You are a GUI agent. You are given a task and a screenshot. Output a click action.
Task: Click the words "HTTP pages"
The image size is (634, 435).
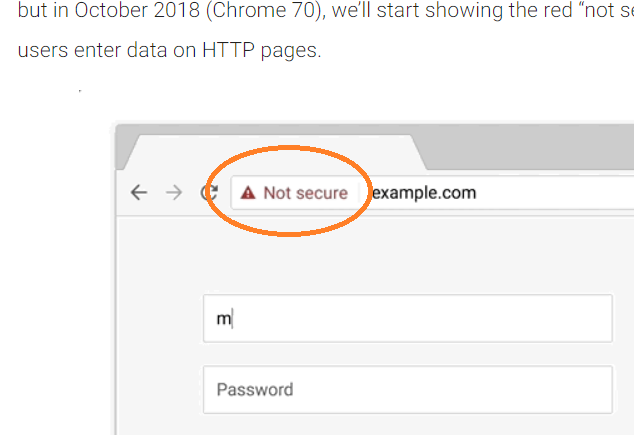point(262,51)
